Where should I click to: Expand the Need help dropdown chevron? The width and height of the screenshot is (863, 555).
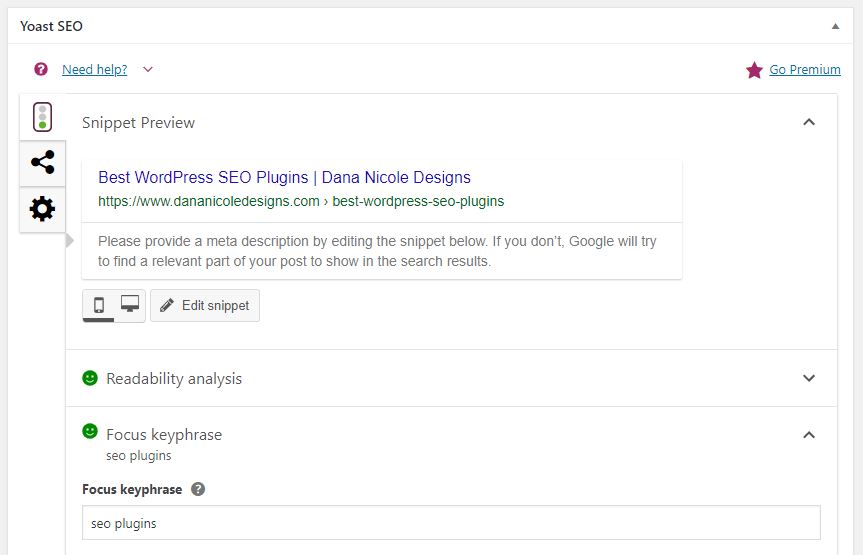pyautogui.click(x=148, y=69)
